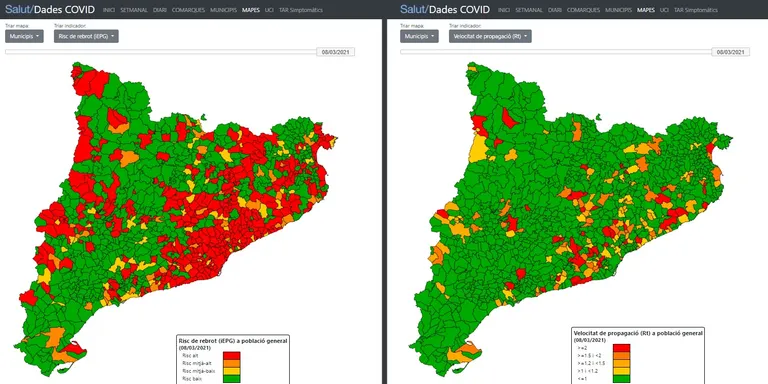Open INICI in the Risc de rebrot window
The image size is (768, 384).
tap(109, 10)
